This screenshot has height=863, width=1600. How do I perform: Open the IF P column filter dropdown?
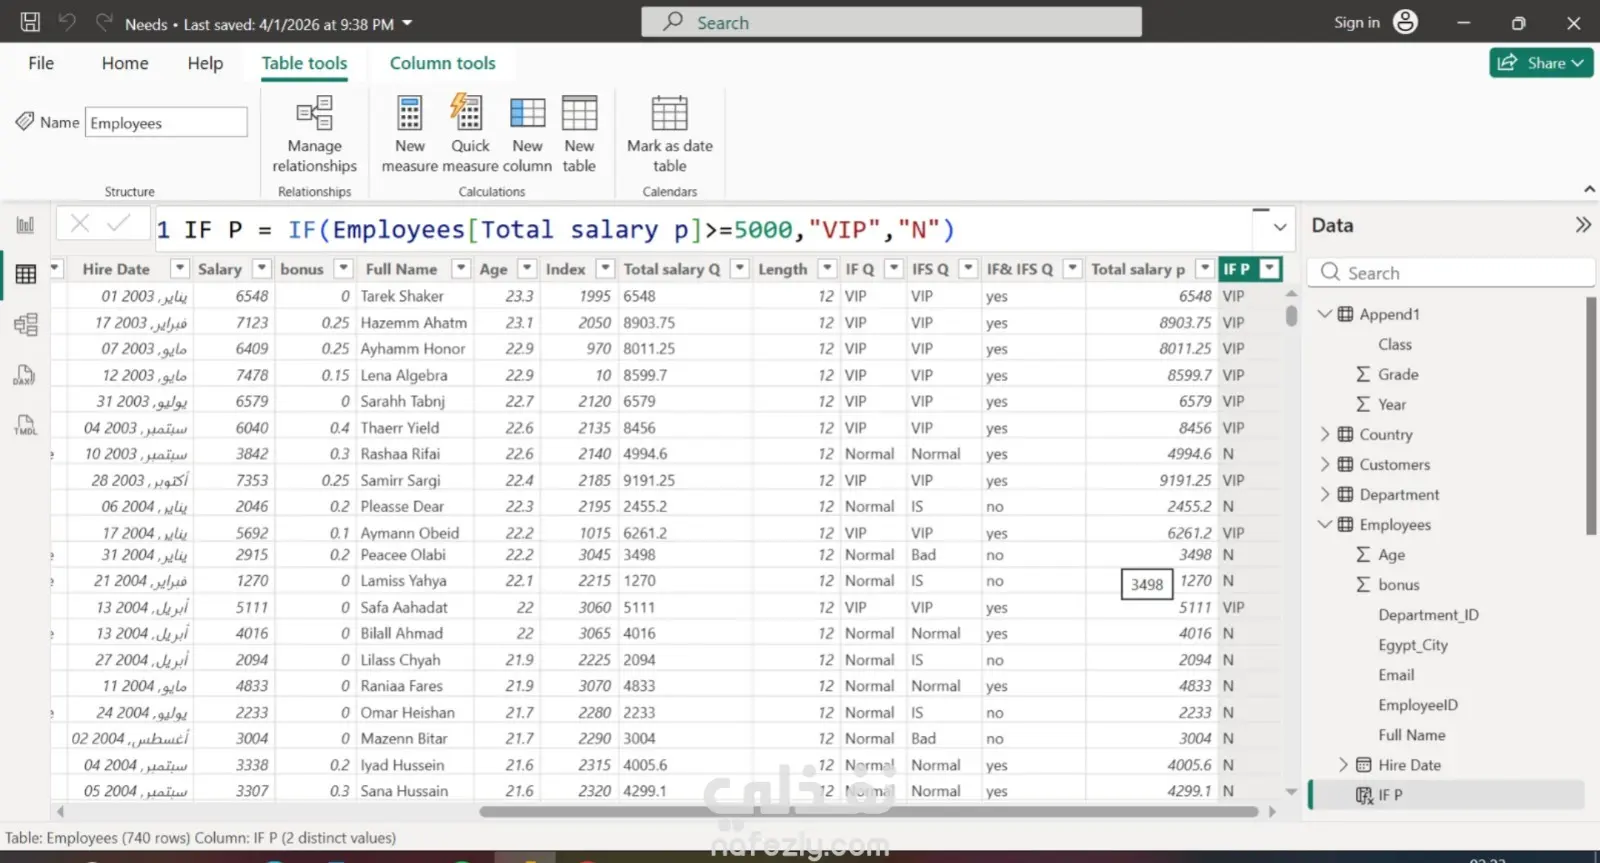tap(1269, 268)
